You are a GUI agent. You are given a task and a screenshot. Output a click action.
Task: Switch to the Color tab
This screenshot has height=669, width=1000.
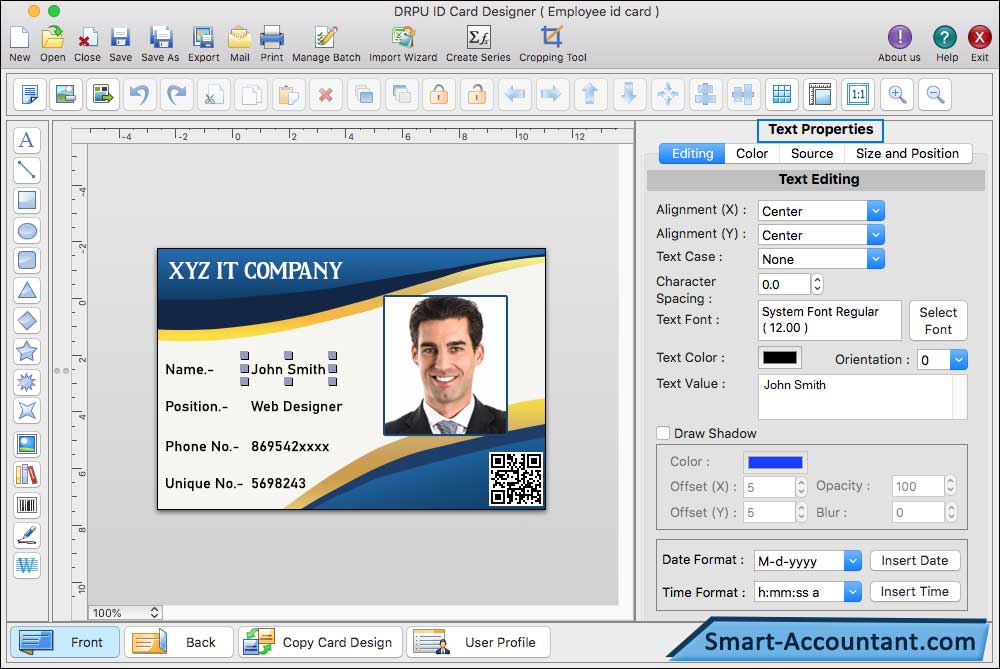tap(752, 154)
